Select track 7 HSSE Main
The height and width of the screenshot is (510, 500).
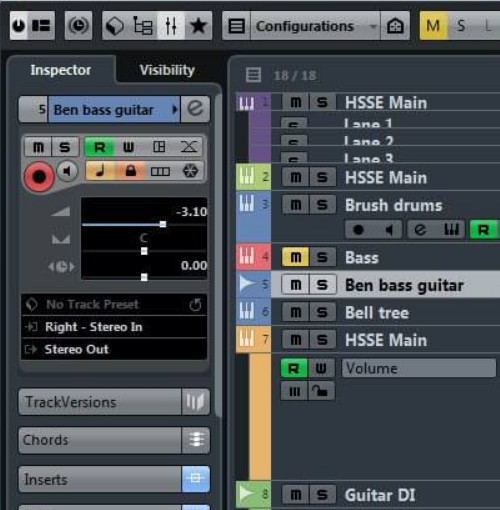click(386, 340)
